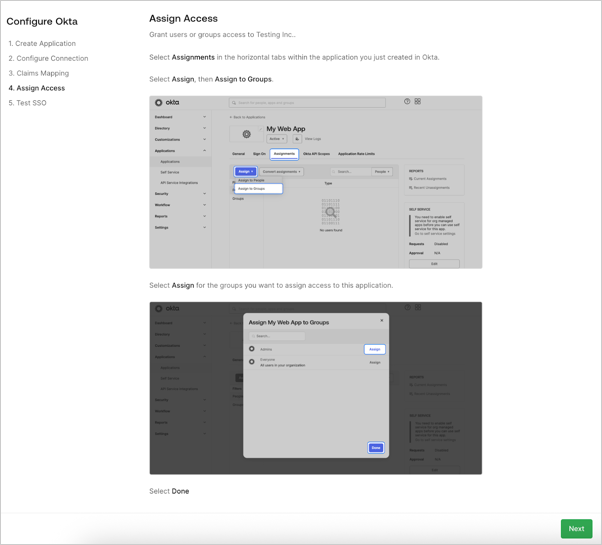Expand Dashboard in the first screenshot's sidebar
This screenshot has height=545, width=602.
pos(180,117)
